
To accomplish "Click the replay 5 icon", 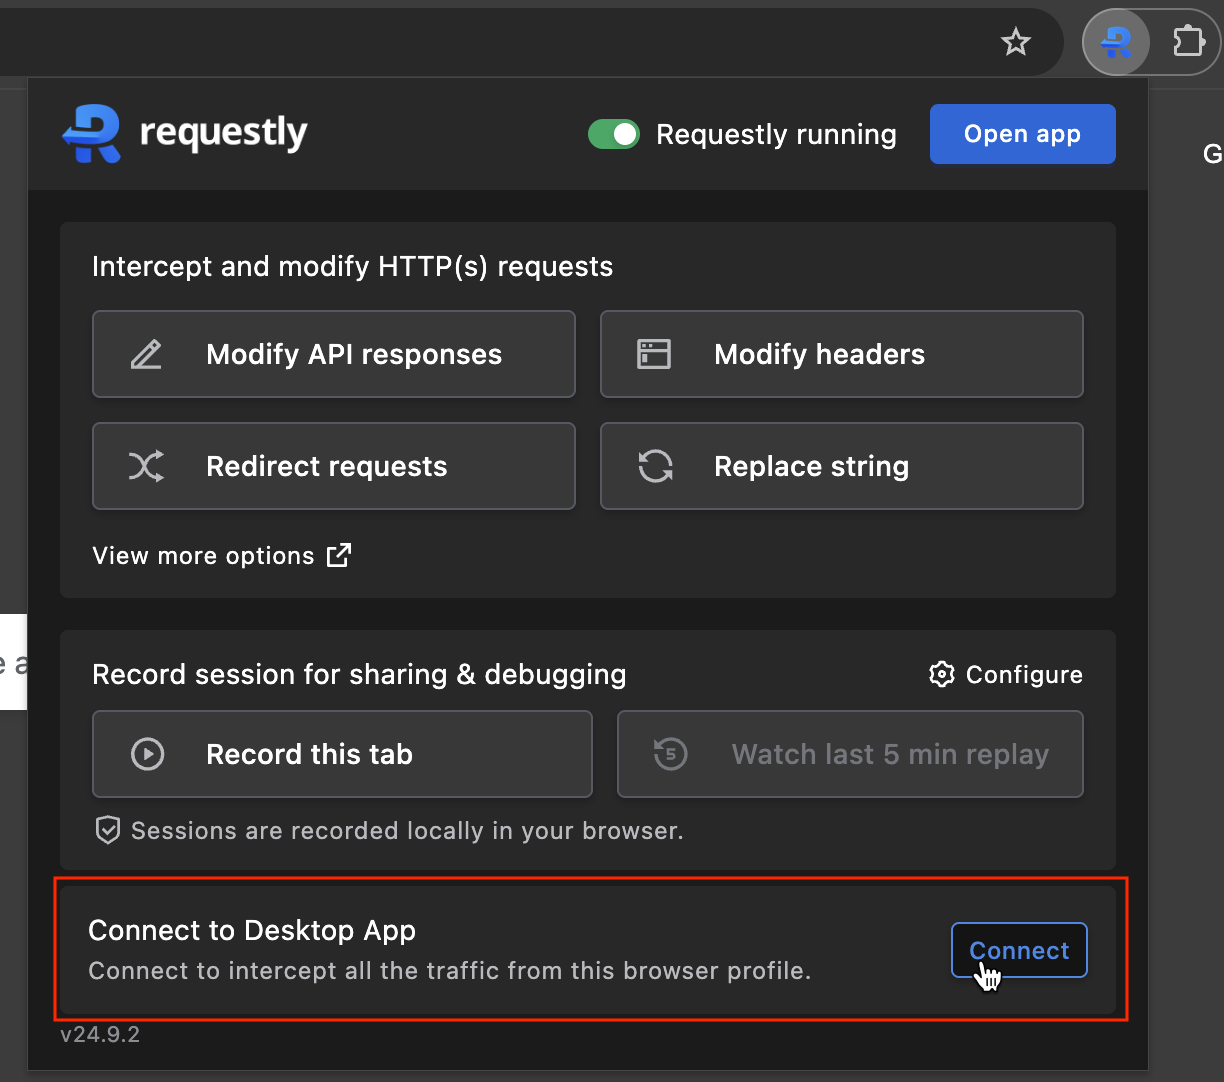I will click(670, 754).
